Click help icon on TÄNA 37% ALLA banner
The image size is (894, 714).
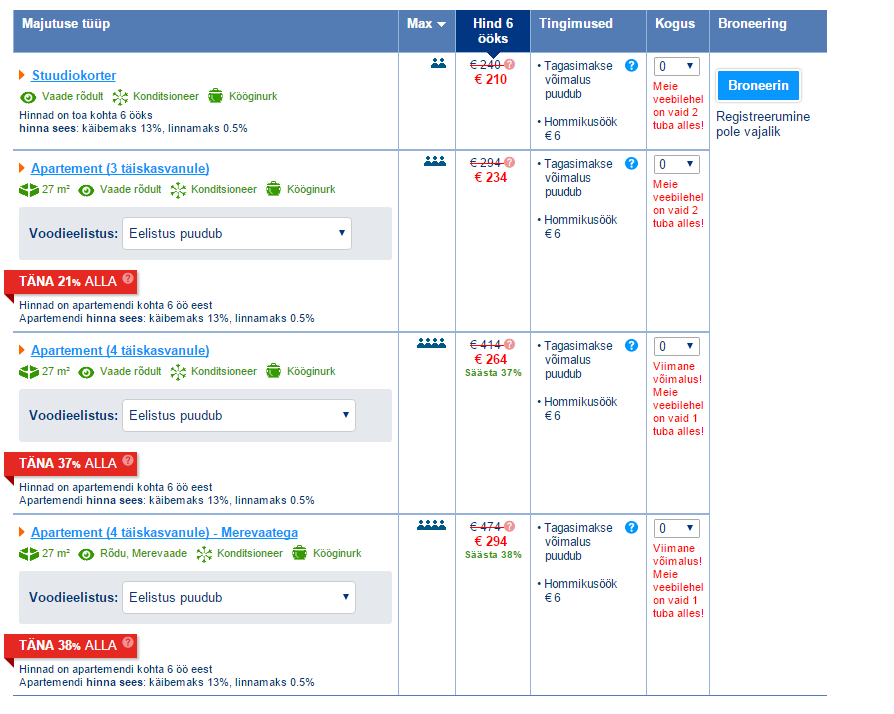[128, 462]
